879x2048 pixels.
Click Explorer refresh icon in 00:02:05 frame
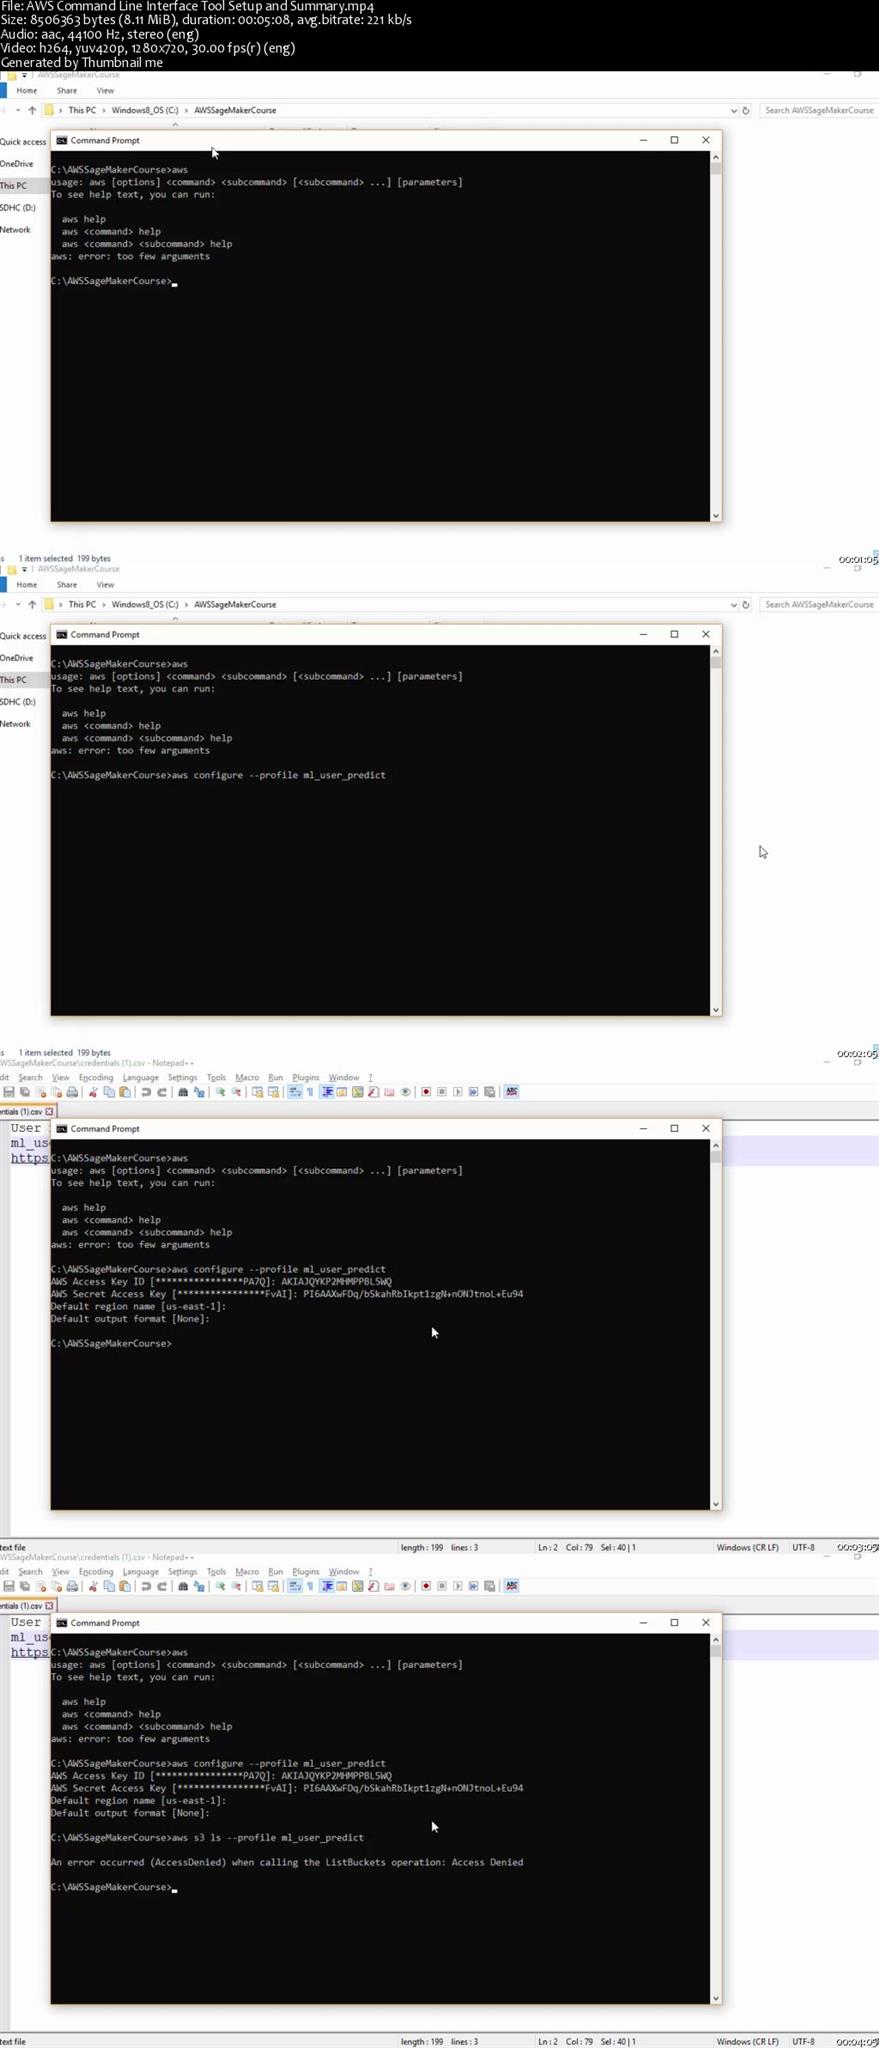point(746,604)
